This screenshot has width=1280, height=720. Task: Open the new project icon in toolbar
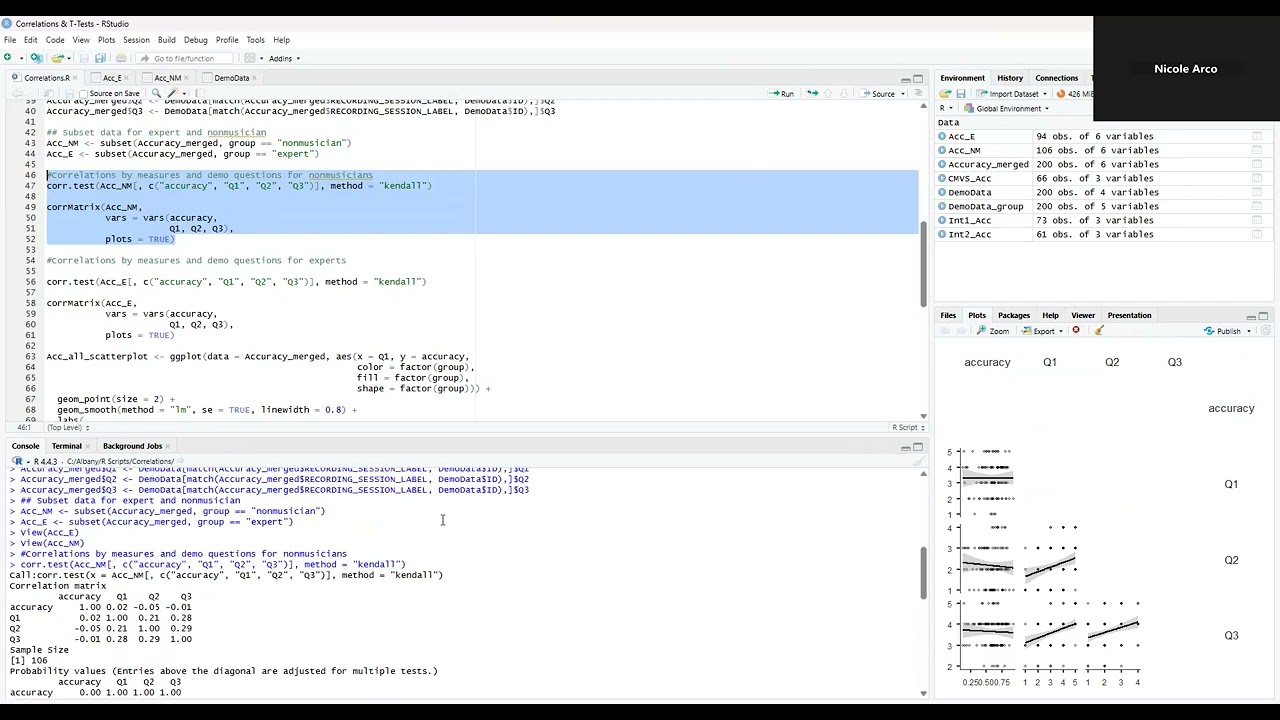point(36,58)
